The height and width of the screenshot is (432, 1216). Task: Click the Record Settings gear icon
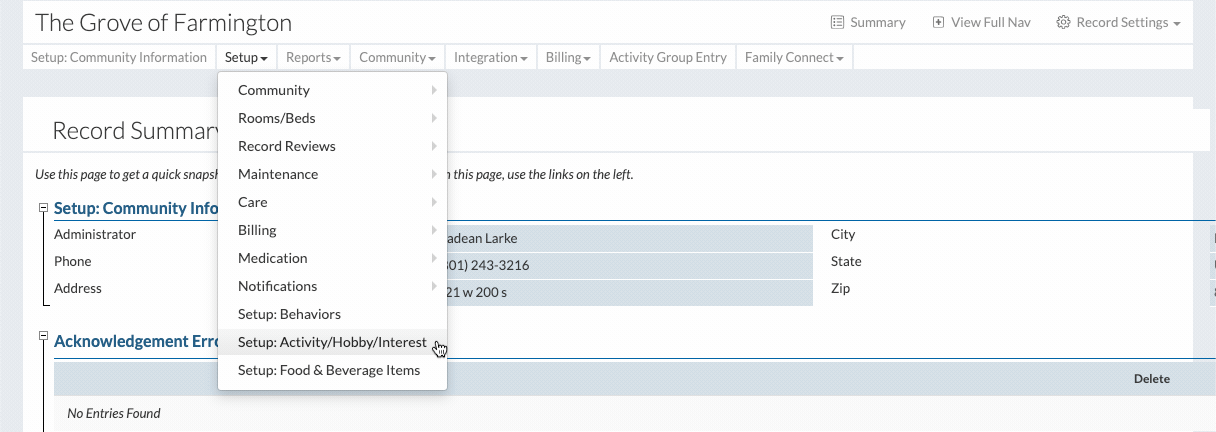point(1063,23)
